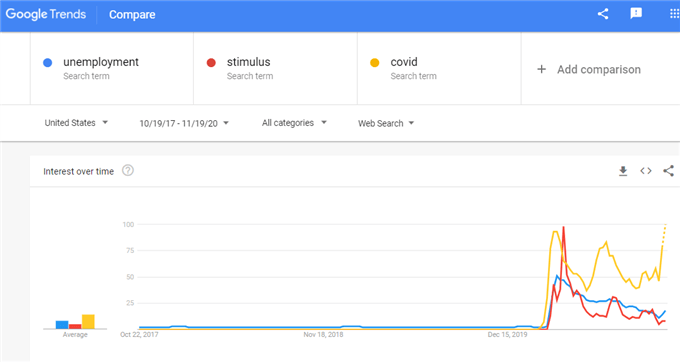
Task: Edit the stimulus search term
Action: 248,62
